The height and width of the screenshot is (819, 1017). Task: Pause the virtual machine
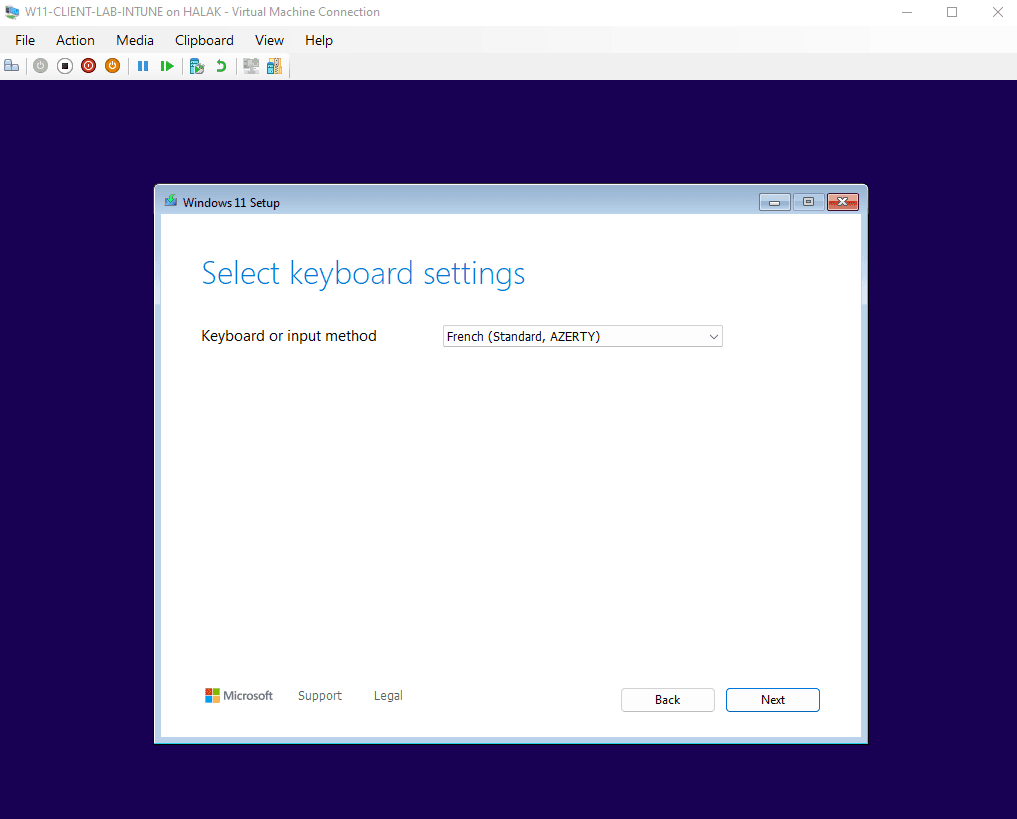click(143, 65)
